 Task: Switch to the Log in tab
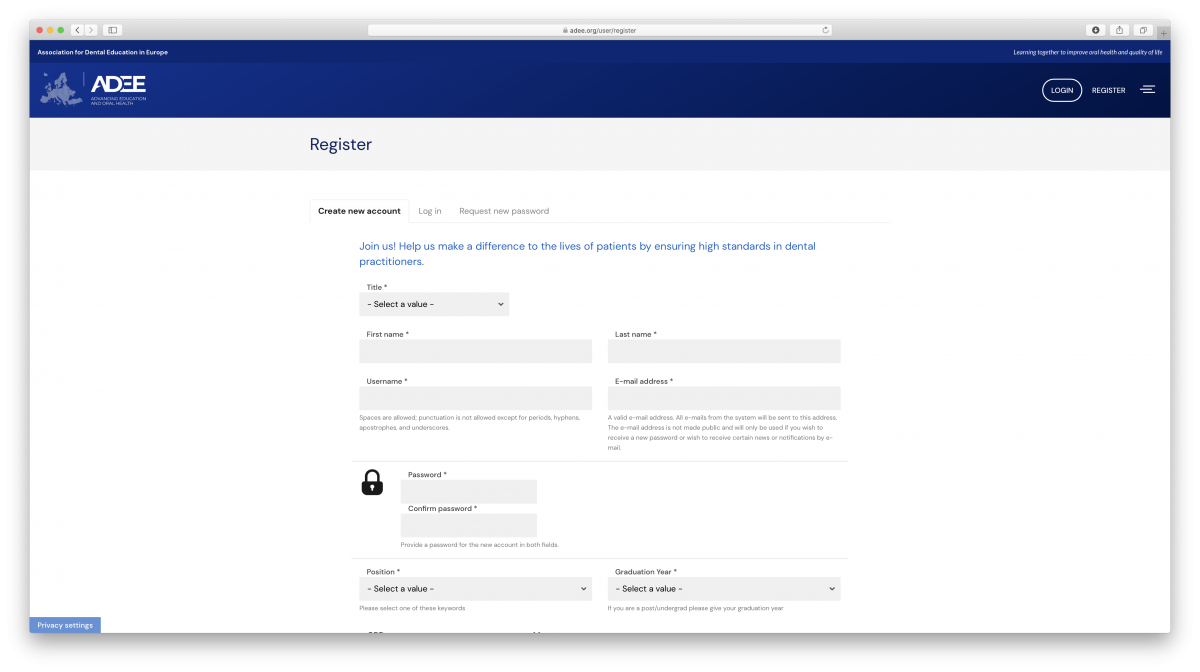point(430,211)
